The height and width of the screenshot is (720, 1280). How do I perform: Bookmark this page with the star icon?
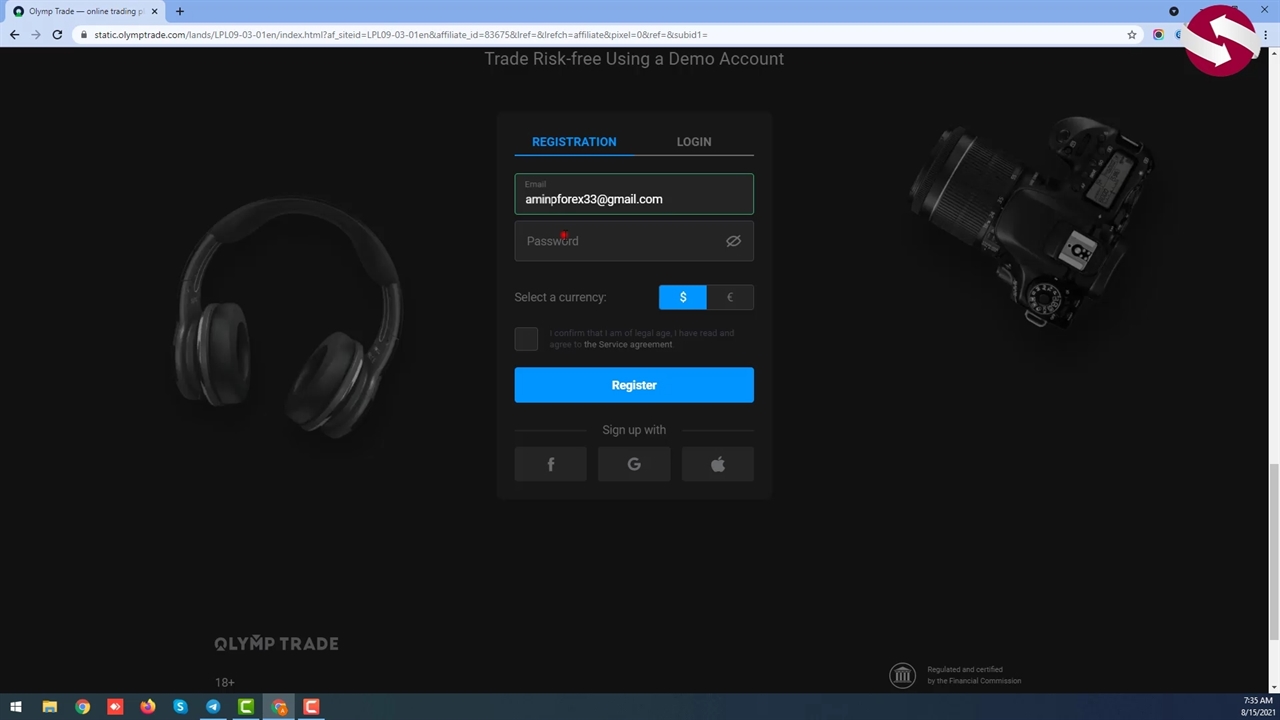(x=1132, y=35)
